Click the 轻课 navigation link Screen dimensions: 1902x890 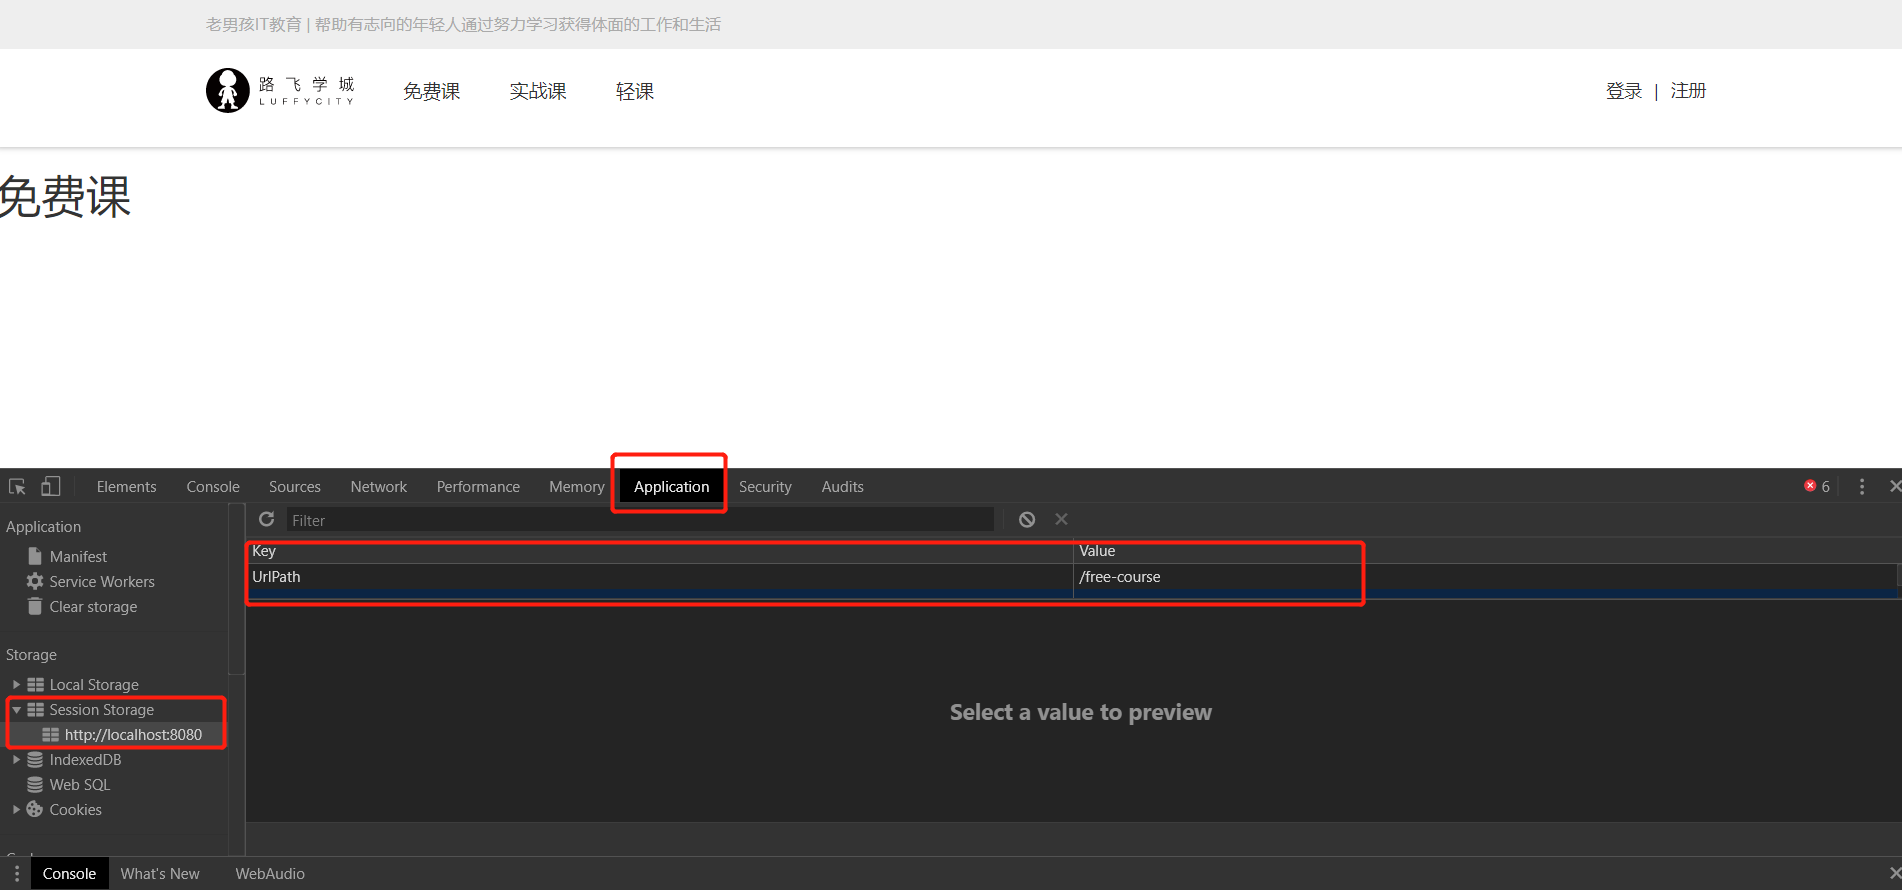point(635,91)
